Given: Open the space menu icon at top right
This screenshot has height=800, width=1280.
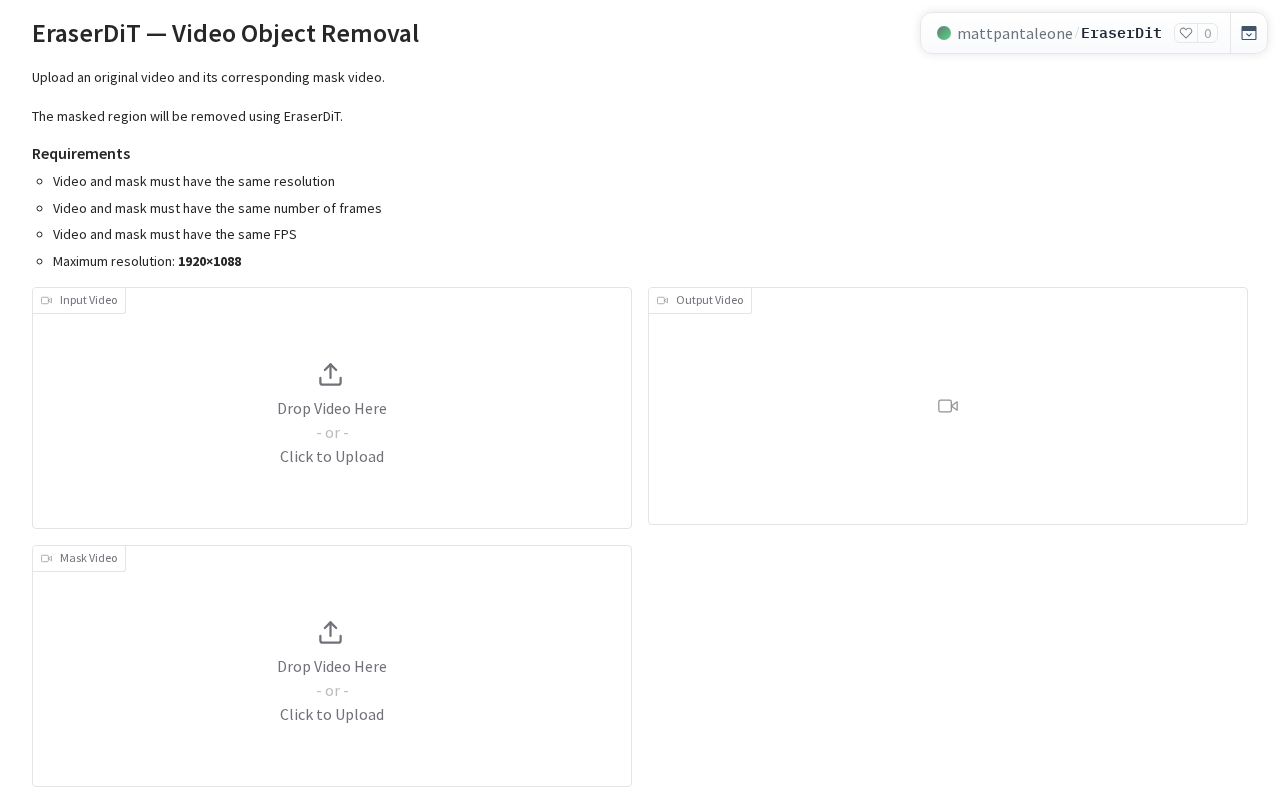Looking at the screenshot, I should tap(1249, 33).
